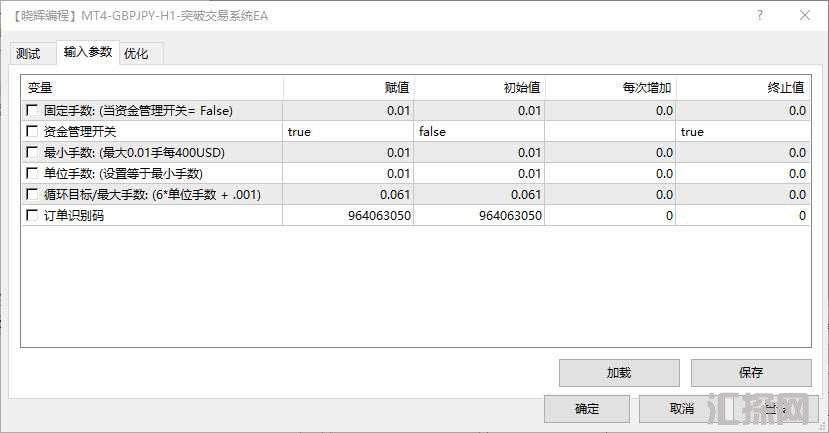Toggle the 单位手数 checkbox
829x433 pixels.
coord(32,173)
